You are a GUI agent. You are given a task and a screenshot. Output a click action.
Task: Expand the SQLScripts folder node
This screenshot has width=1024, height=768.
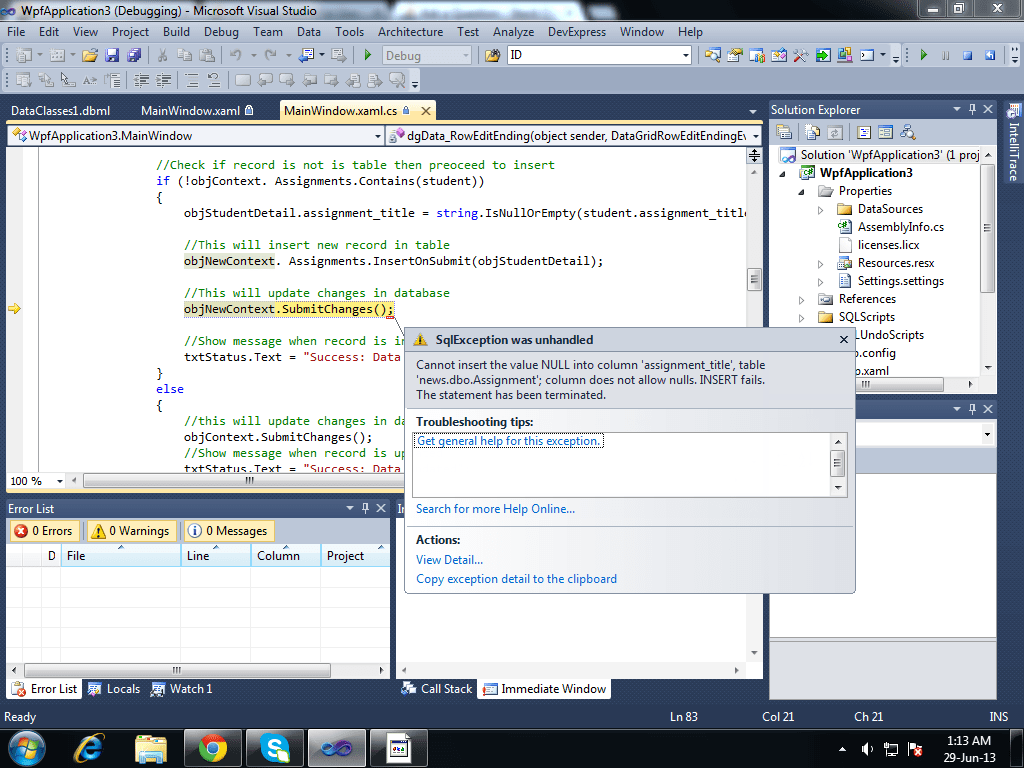pyautogui.click(x=801, y=318)
